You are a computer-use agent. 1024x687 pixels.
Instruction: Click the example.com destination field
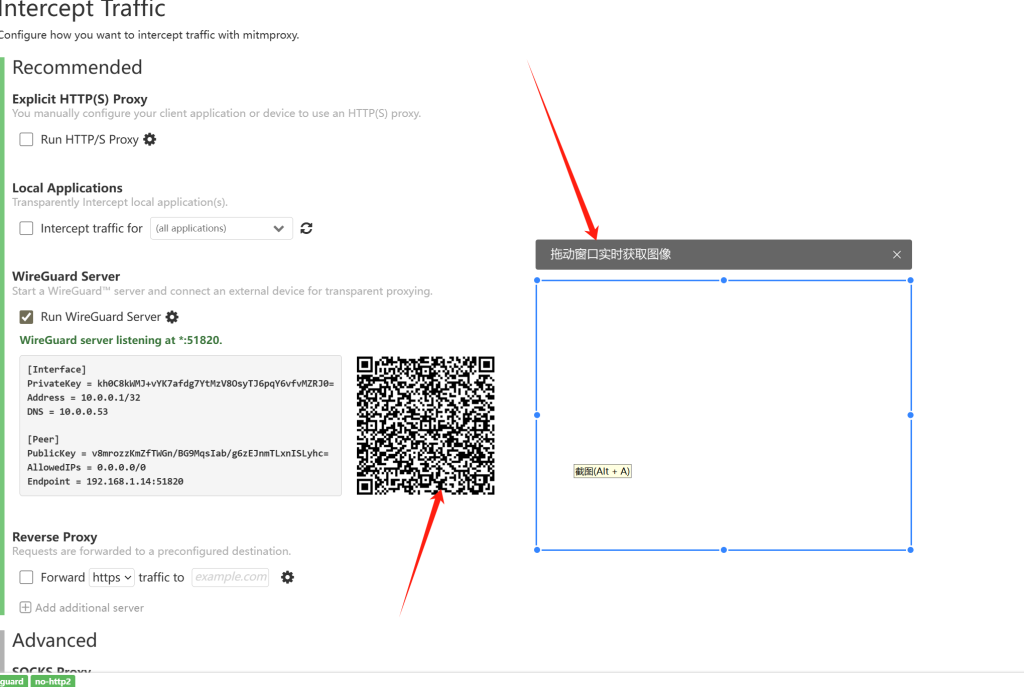coord(230,577)
